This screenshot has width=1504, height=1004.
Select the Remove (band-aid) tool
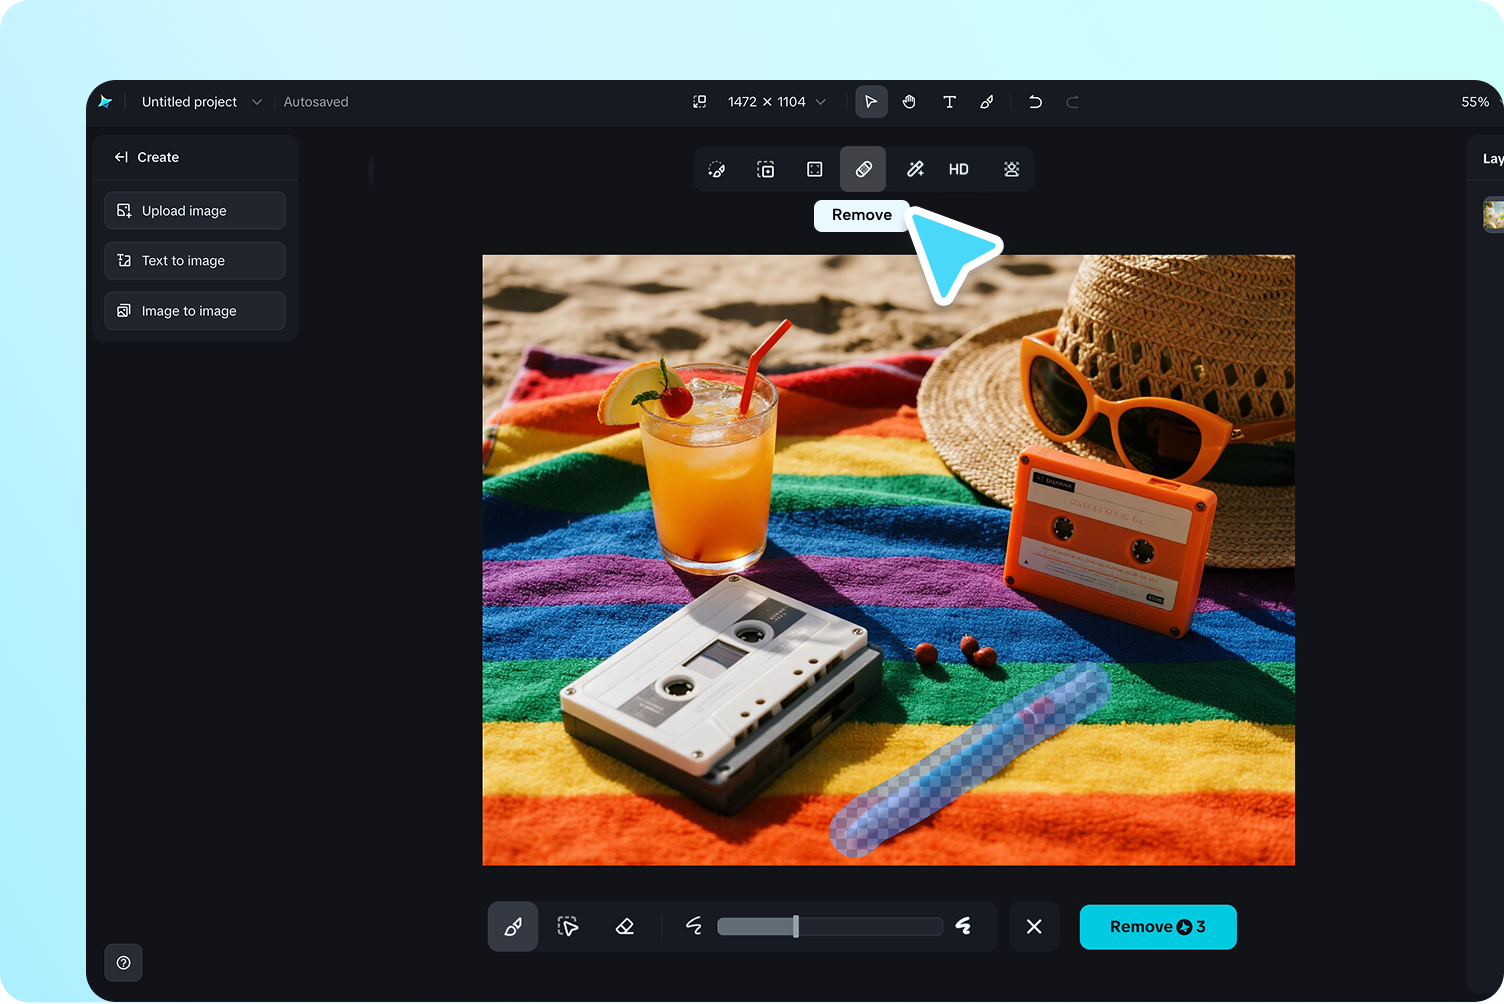pyautogui.click(x=863, y=169)
